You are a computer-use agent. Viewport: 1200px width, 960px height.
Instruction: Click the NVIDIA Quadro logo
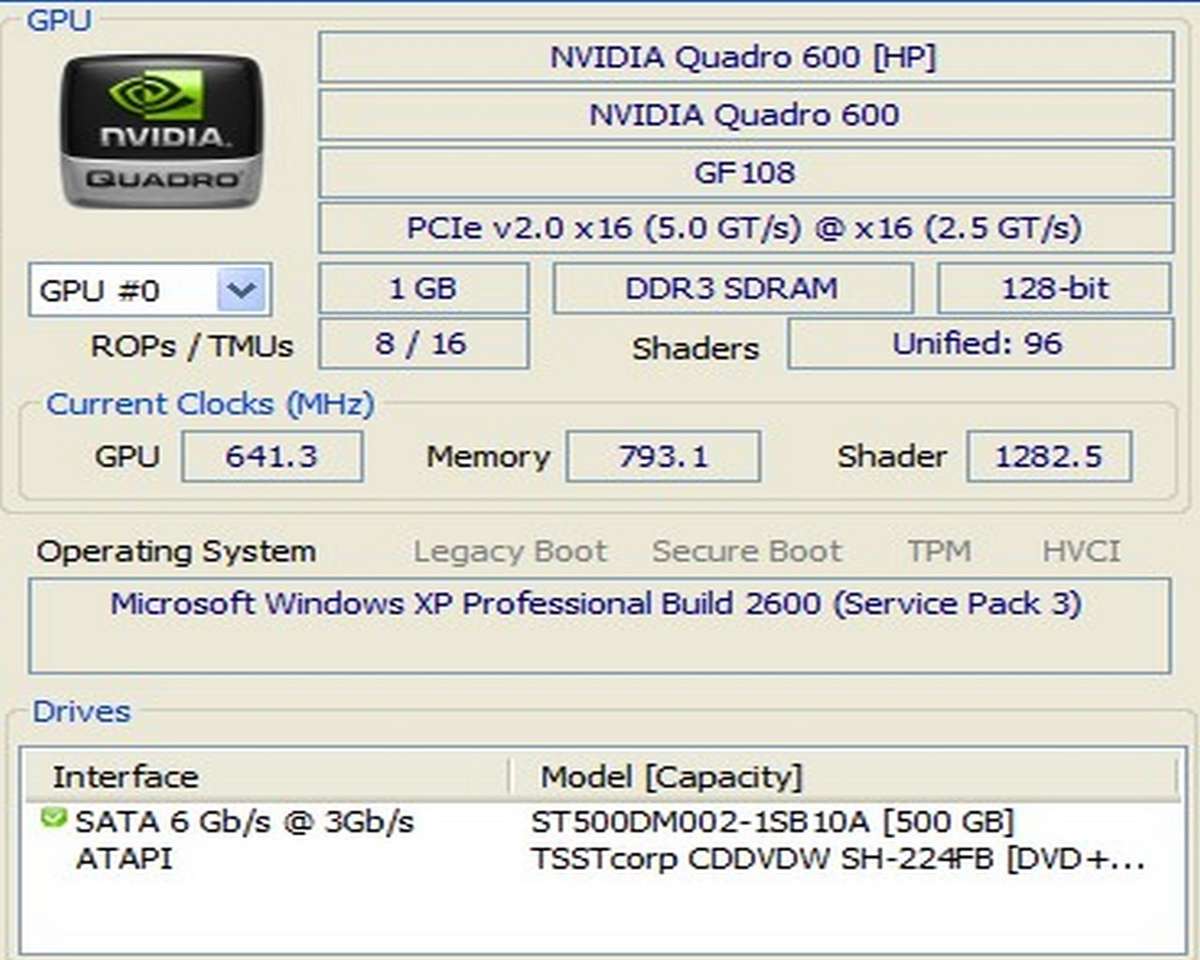160,132
